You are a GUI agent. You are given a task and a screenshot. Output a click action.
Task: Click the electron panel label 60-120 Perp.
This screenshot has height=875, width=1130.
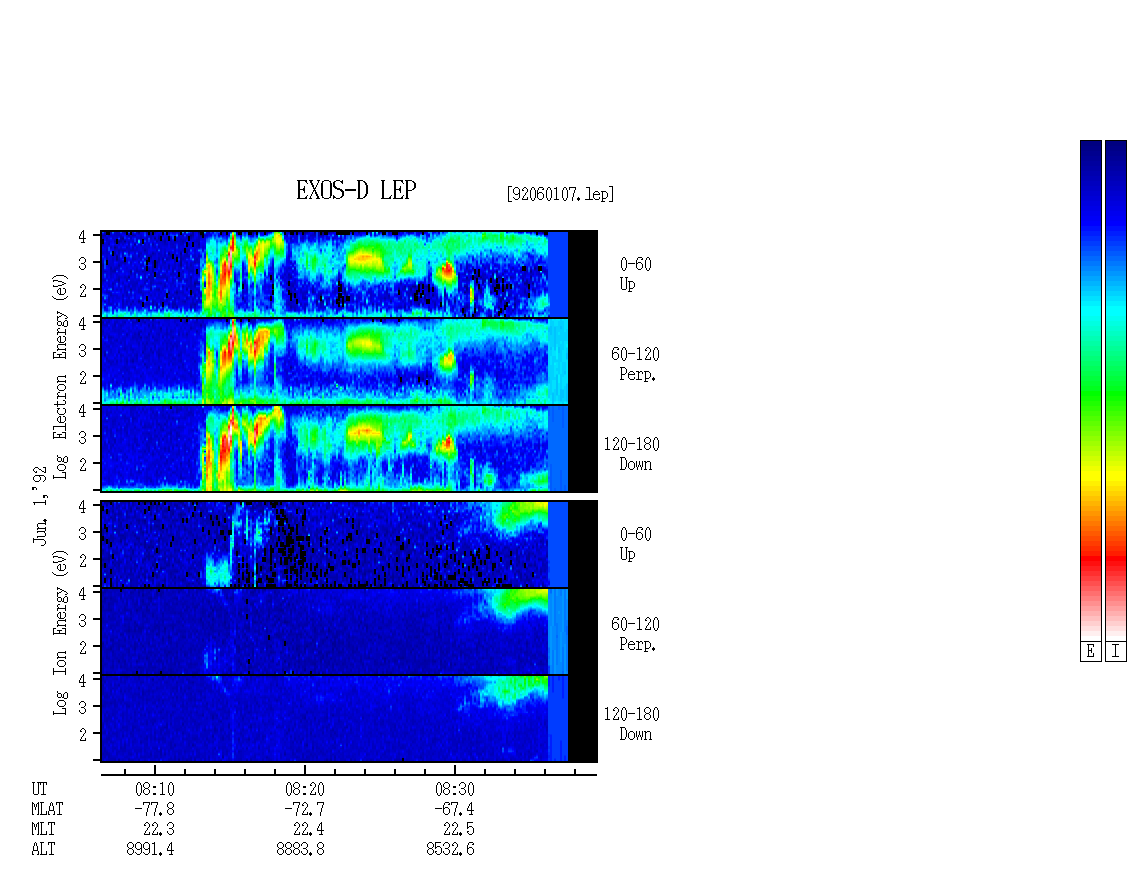tap(635, 365)
